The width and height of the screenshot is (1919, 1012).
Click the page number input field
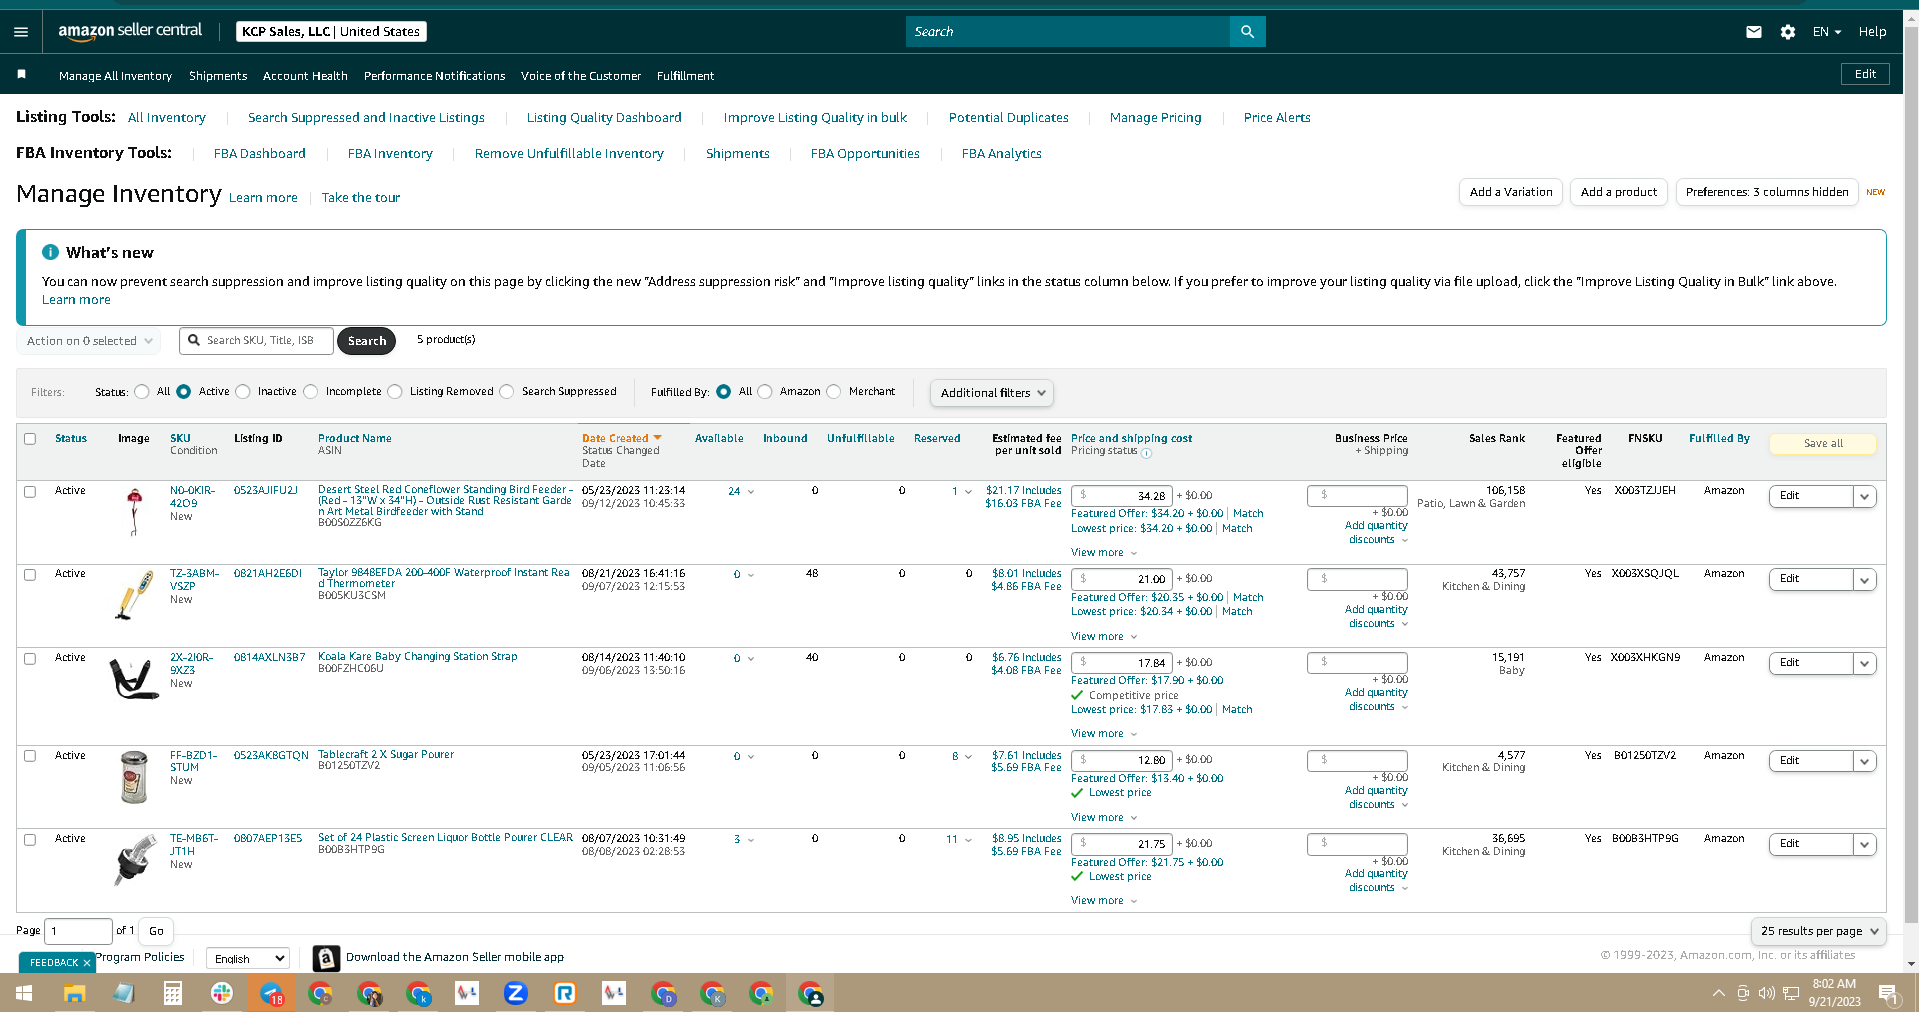pyautogui.click(x=79, y=931)
